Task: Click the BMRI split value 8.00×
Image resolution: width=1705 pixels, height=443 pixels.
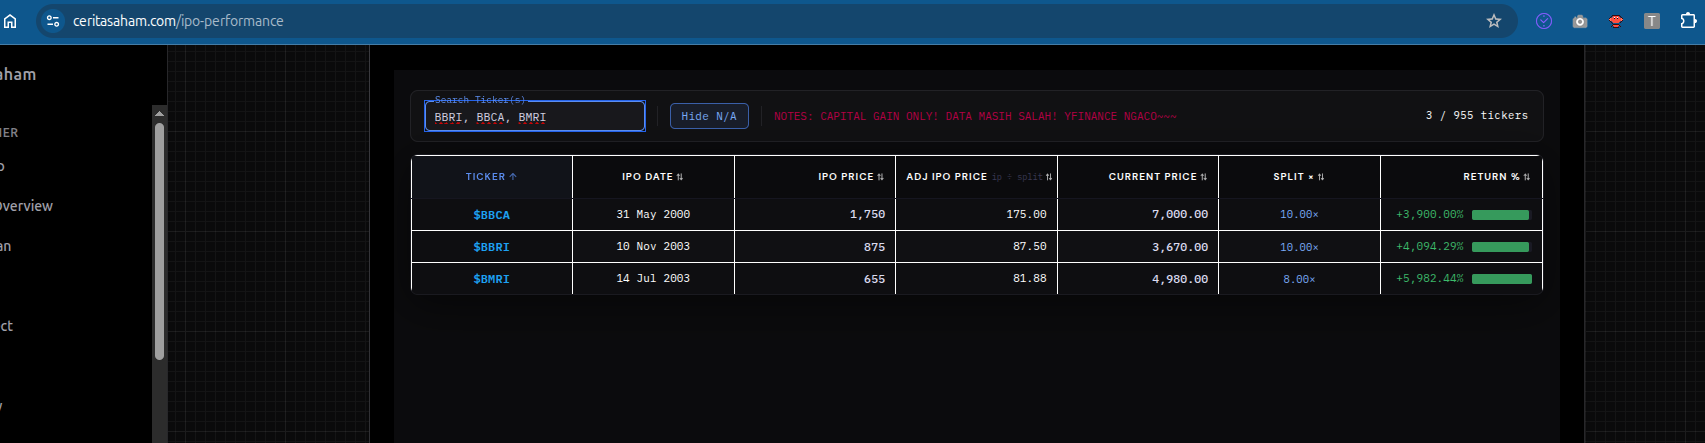Action: click(1299, 279)
